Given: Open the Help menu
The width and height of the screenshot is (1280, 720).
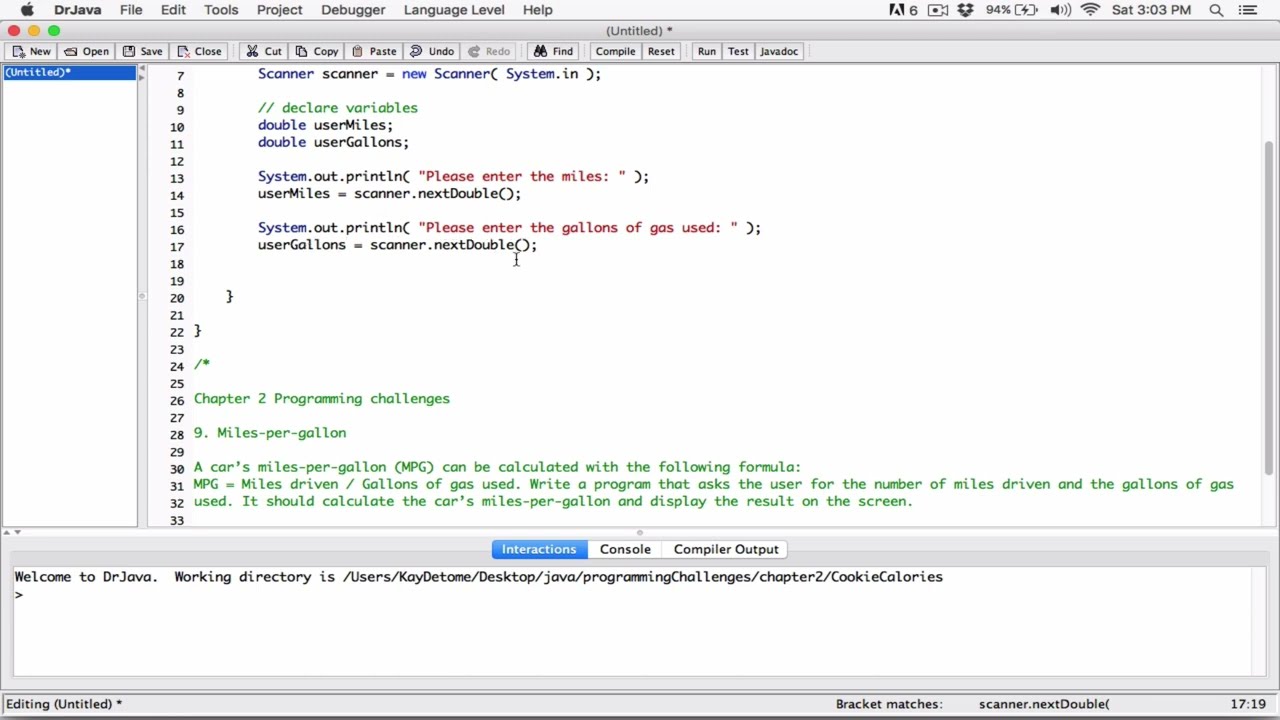Looking at the screenshot, I should pos(537,10).
